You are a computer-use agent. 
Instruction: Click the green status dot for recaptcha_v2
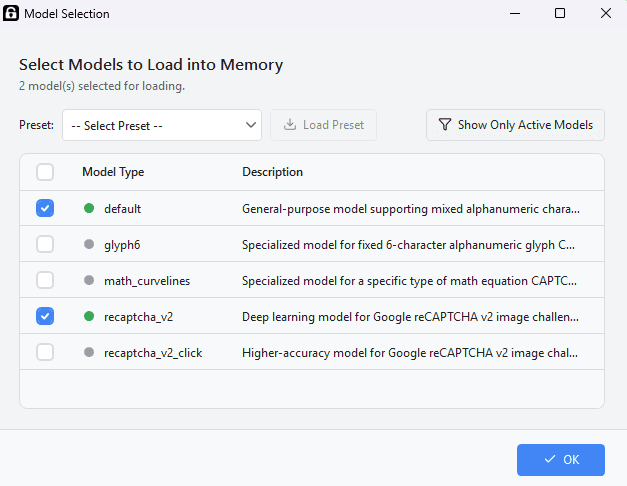click(89, 316)
